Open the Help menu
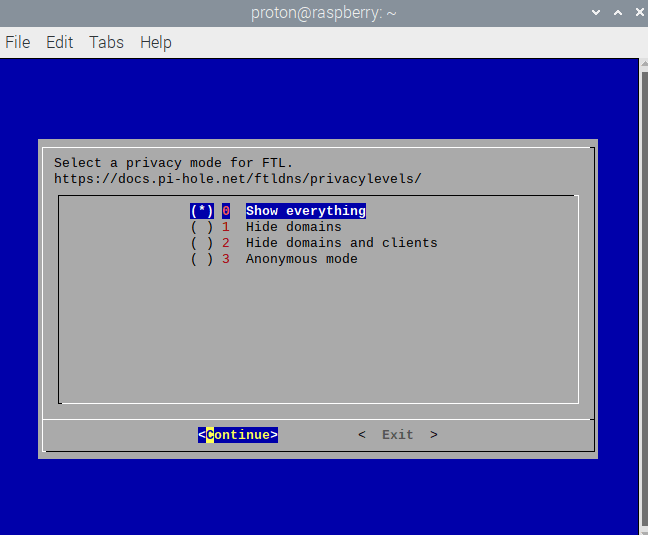 coord(155,42)
